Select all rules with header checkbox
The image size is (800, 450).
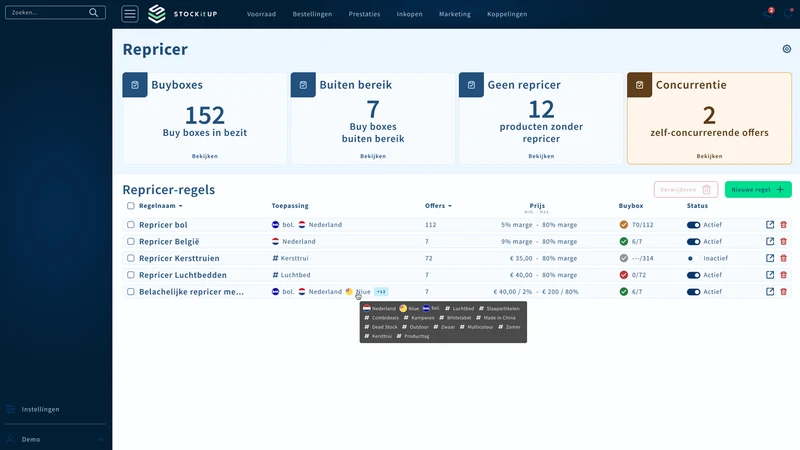point(131,206)
